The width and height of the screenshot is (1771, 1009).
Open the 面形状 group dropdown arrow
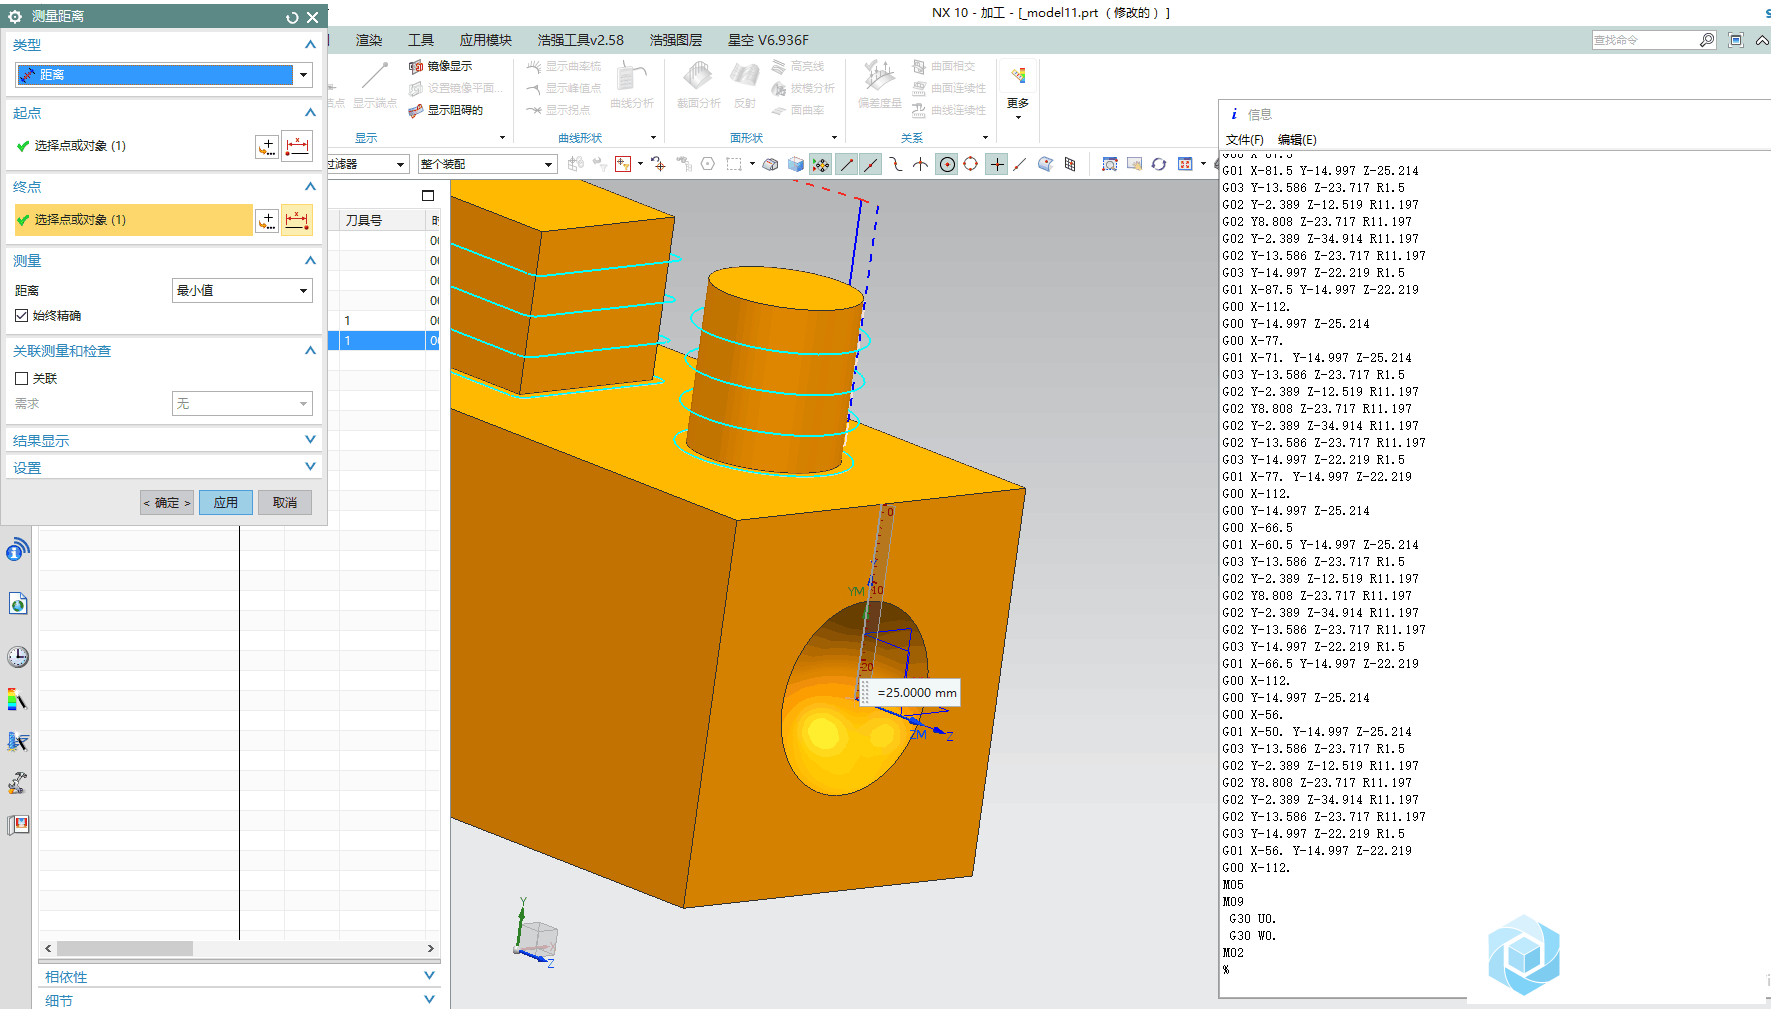pyautogui.click(x=834, y=138)
